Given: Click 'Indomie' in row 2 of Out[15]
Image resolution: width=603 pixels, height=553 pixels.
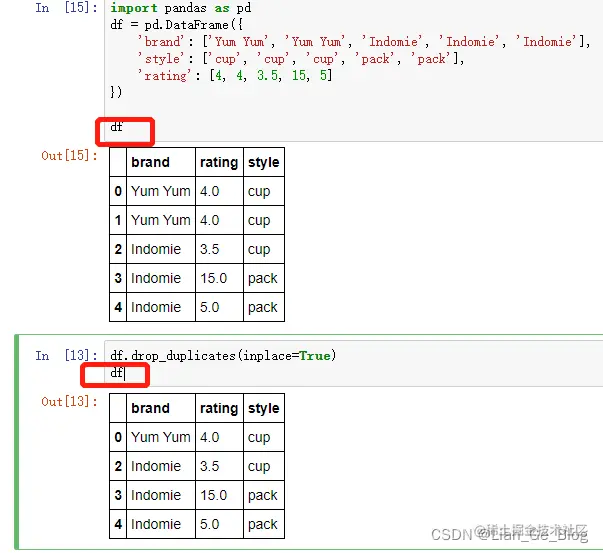Looking at the screenshot, I should (156, 249).
